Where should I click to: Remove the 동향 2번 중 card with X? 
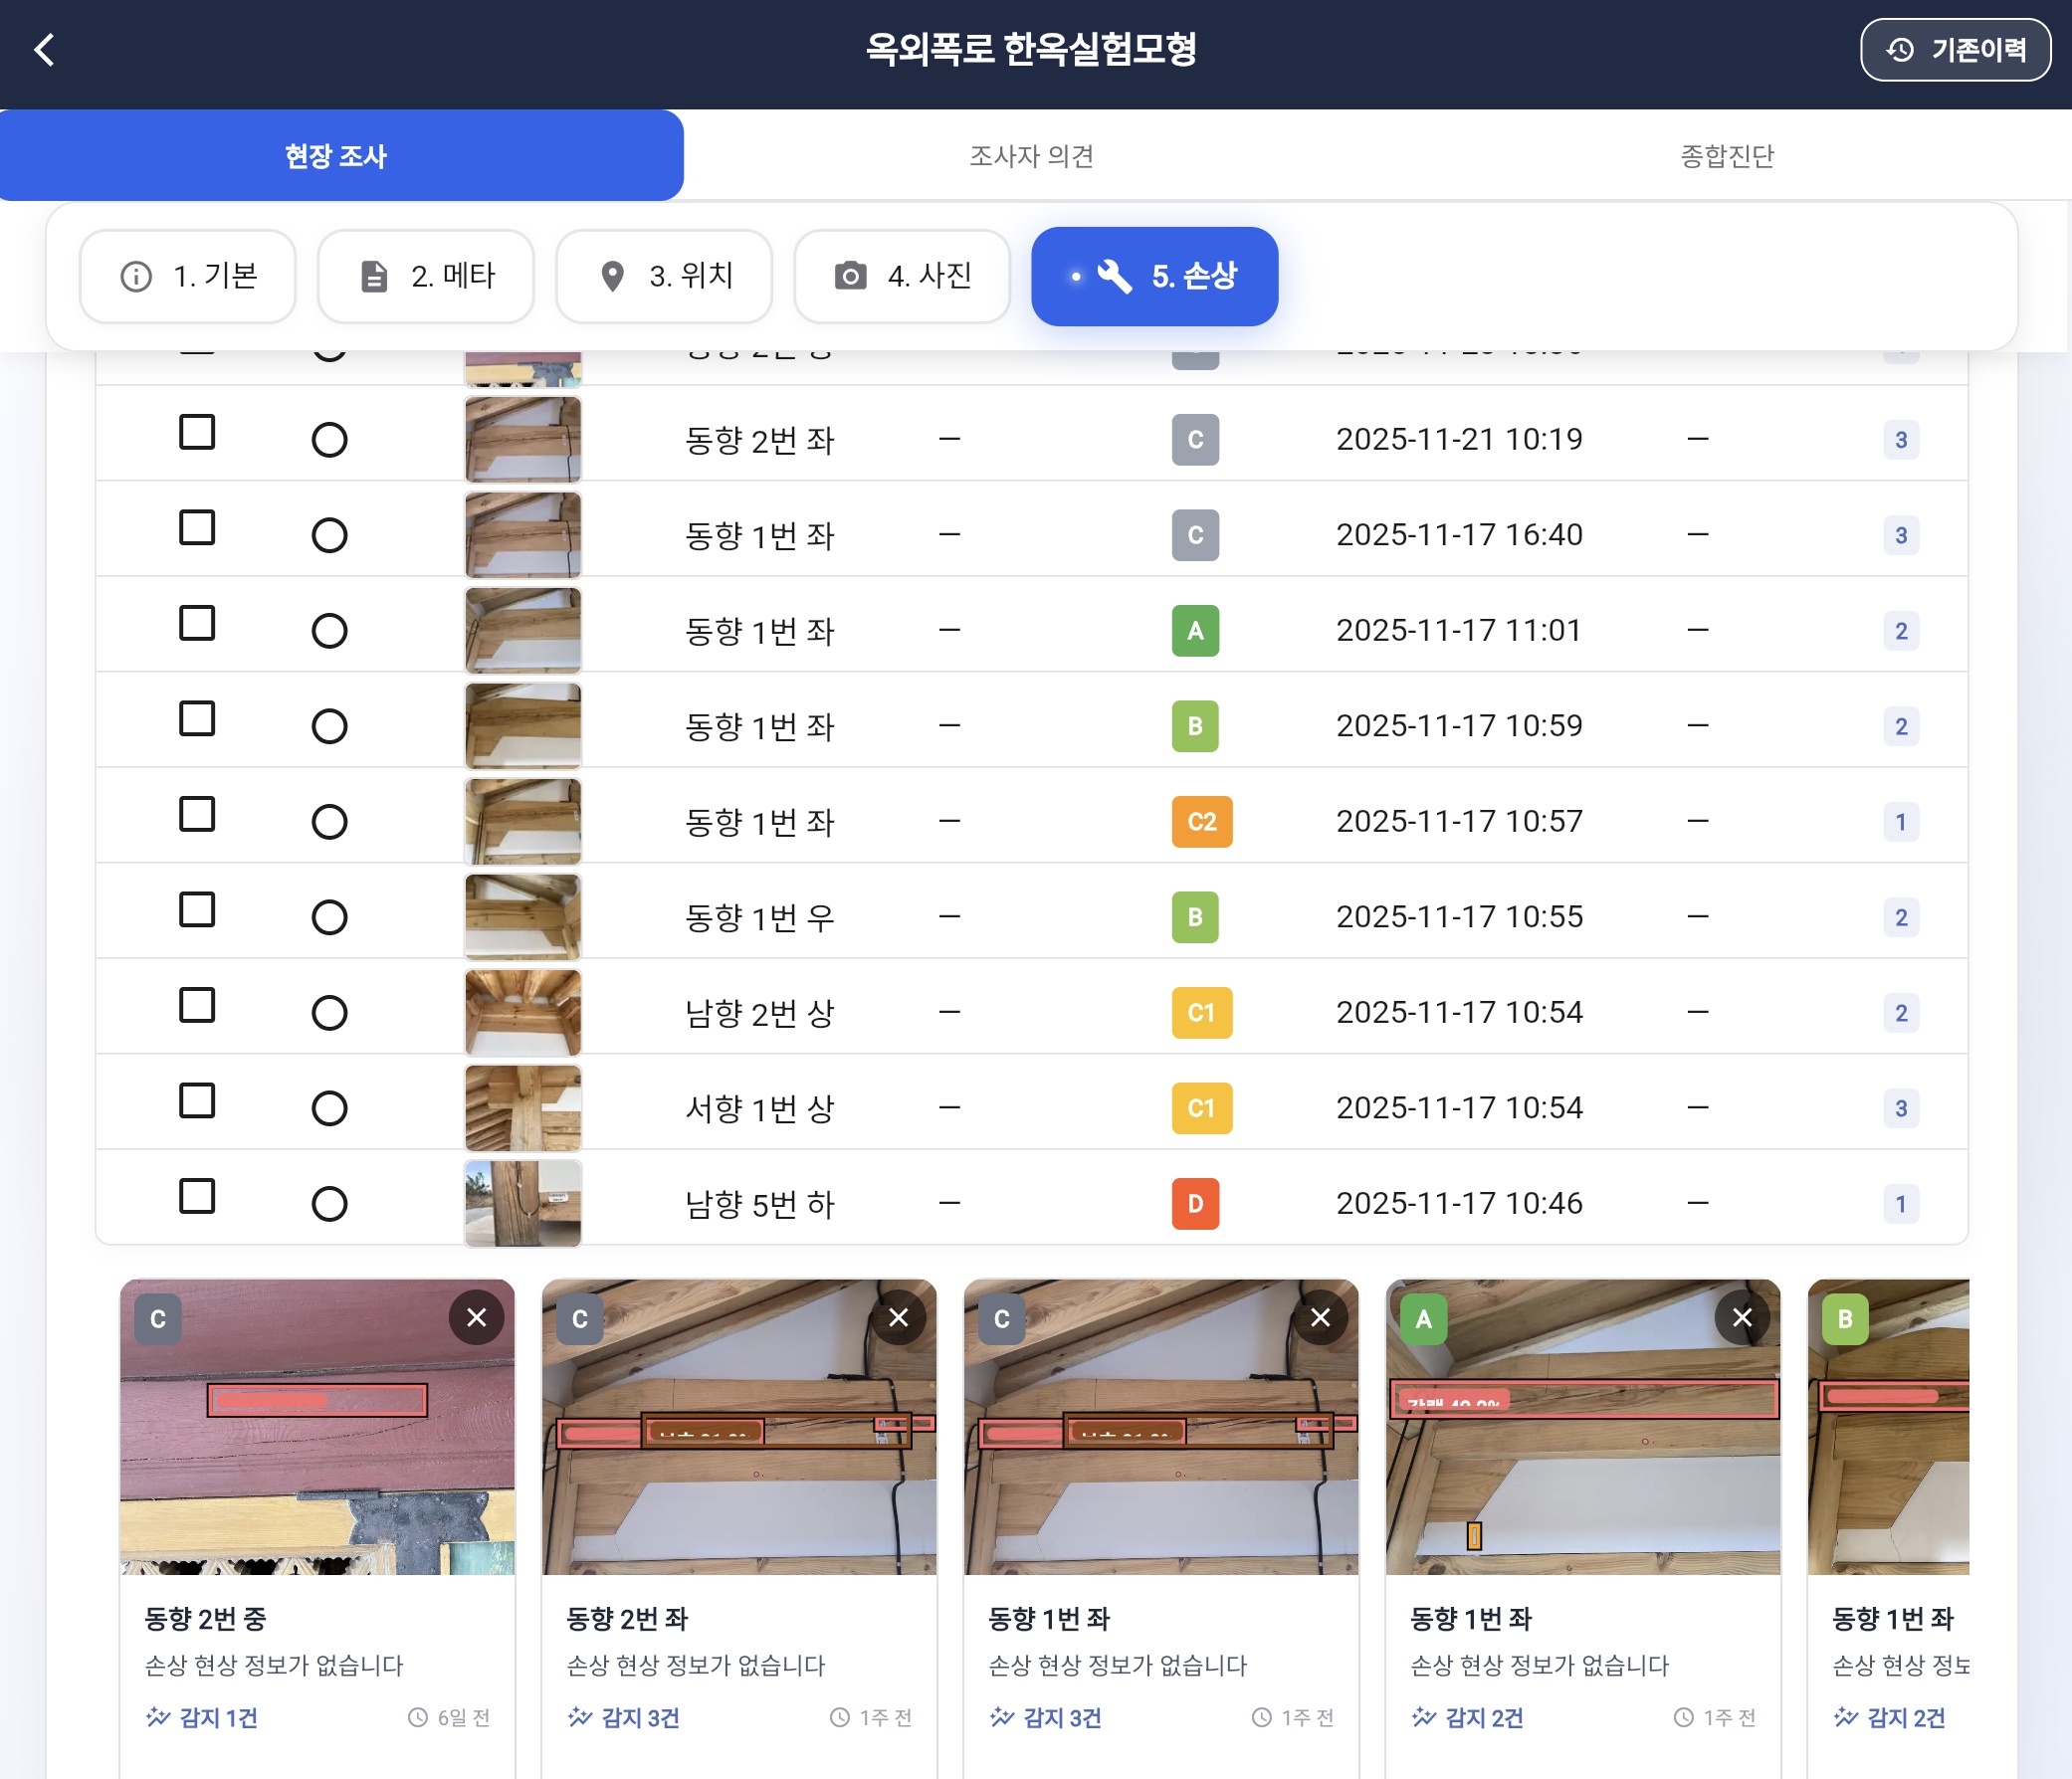click(476, 1318)
